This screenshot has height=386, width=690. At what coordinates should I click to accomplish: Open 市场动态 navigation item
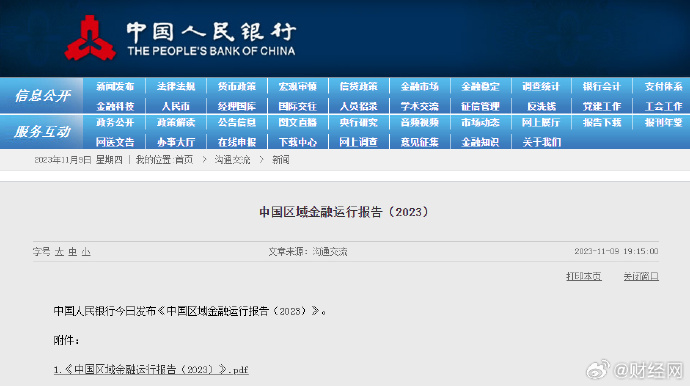tap(480, 122)
